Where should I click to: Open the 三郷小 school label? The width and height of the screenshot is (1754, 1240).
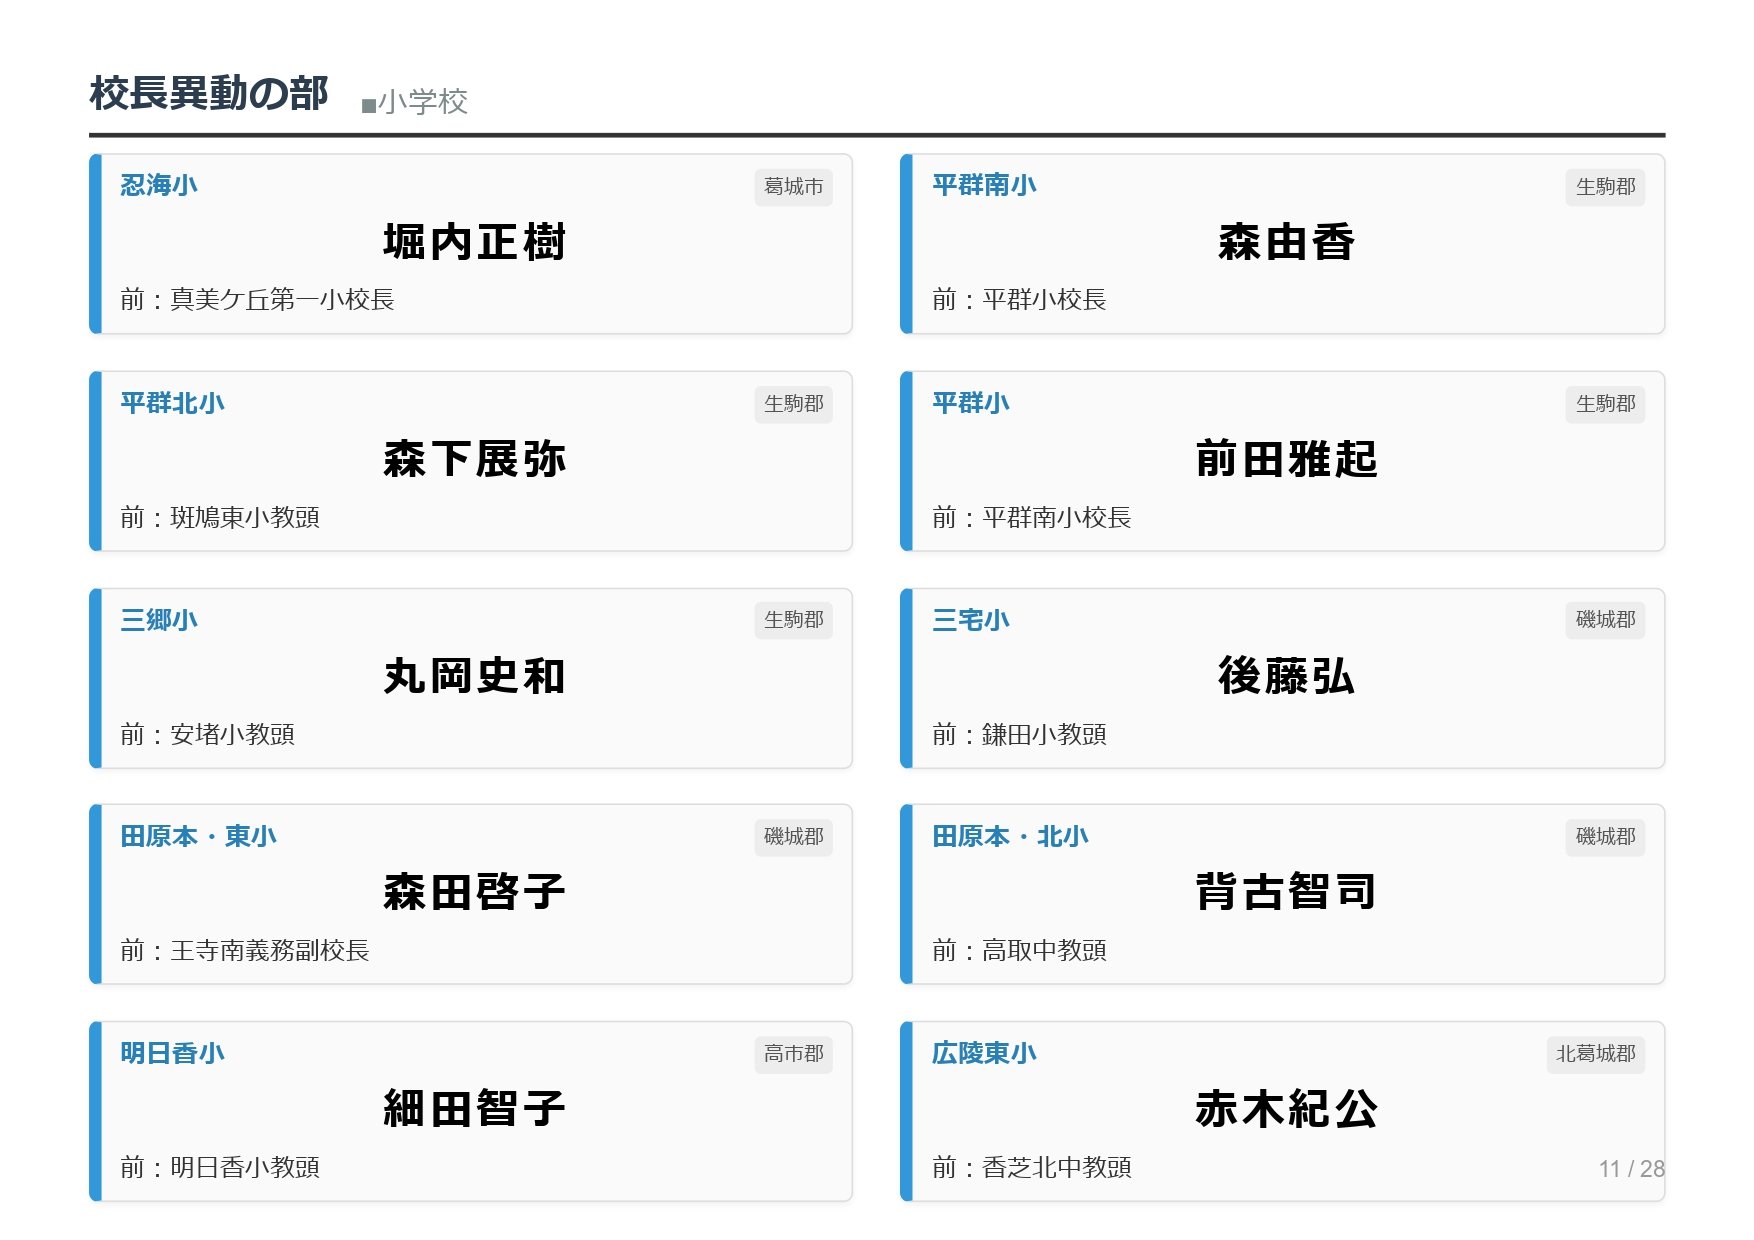point(158,620)
